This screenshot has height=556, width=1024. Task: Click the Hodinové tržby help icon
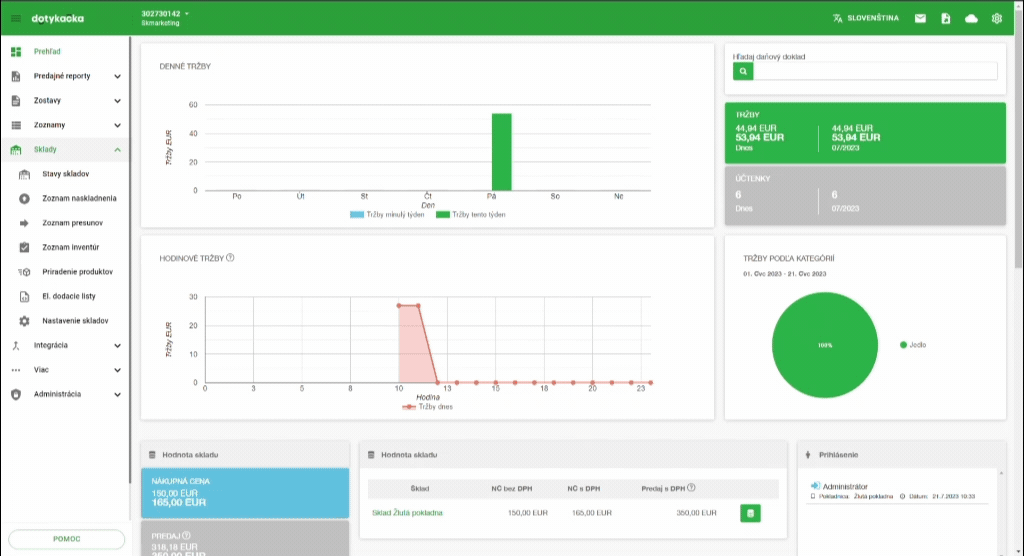click(230, 258)
